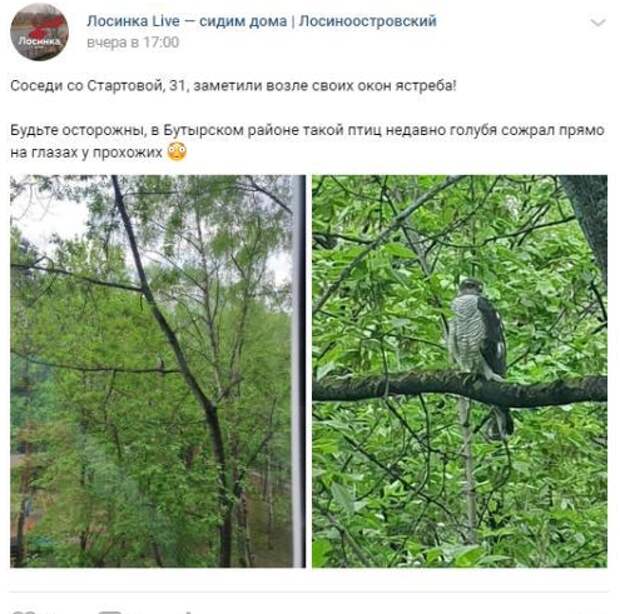Screen dimensions: 620x614
Task: Click the comment icon below the post
Action: pos(113,611)
